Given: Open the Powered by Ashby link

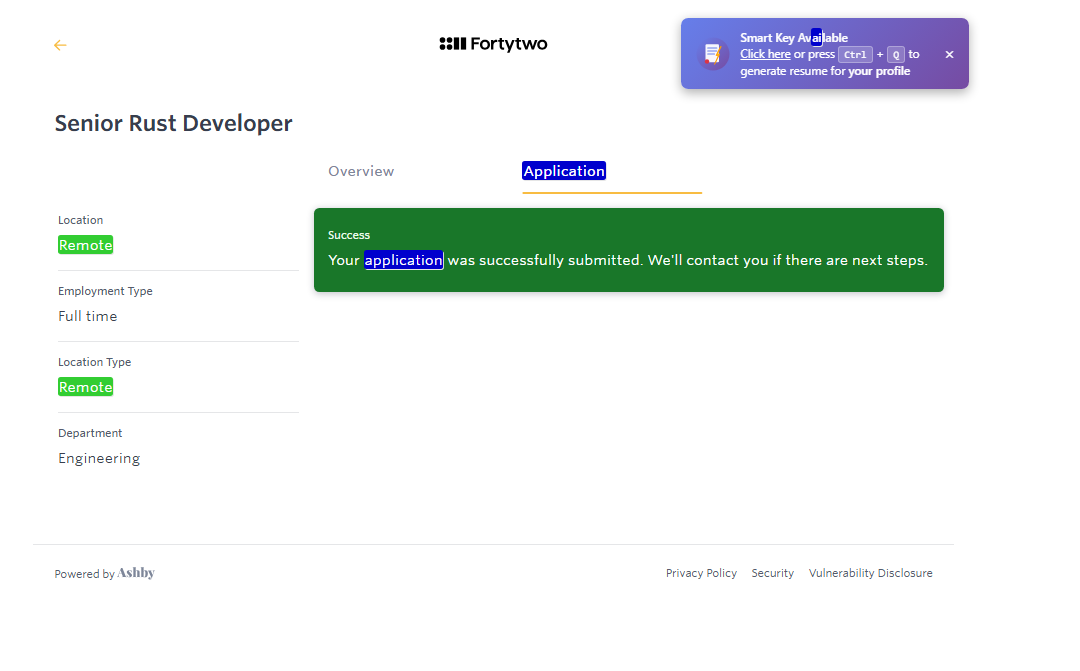Looking at the screenshot, I should 105,573.
